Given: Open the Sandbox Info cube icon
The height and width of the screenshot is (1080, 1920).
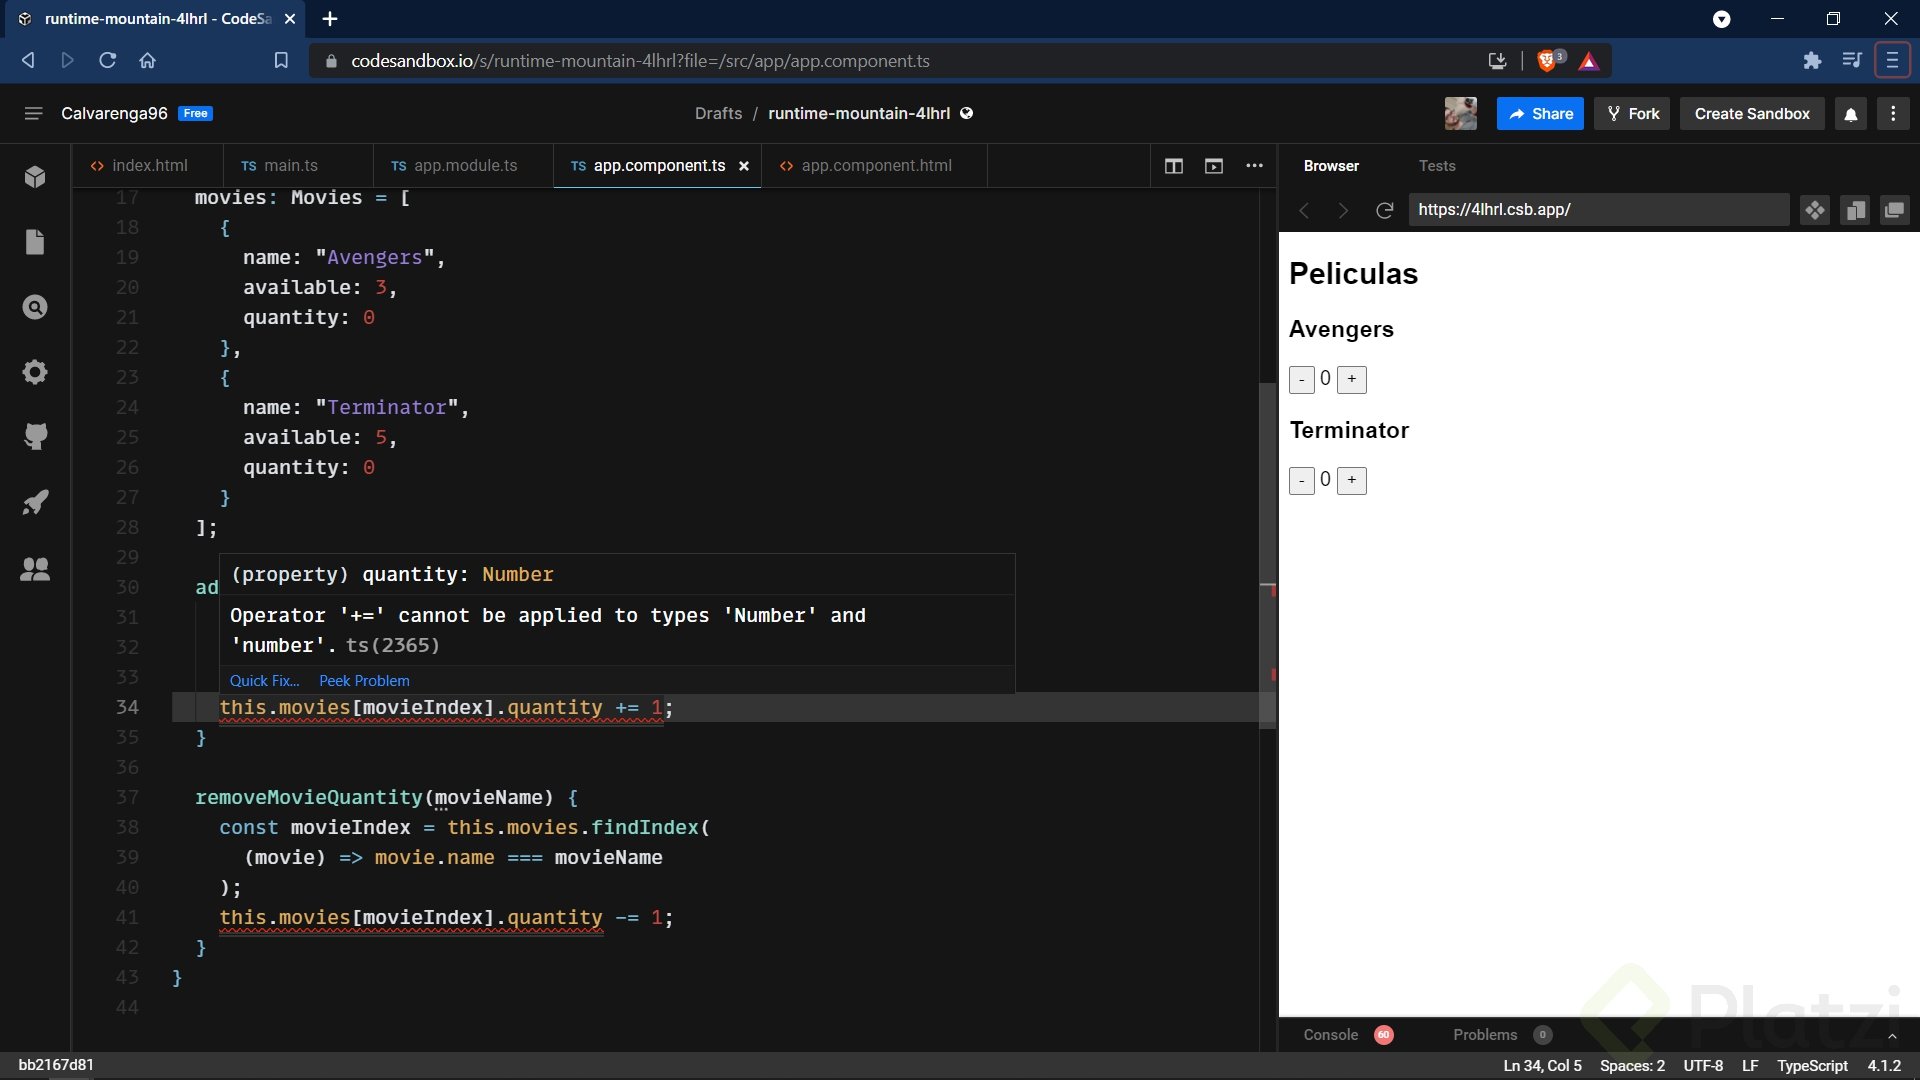Looking at the screenshot, I should click(35, 177).
